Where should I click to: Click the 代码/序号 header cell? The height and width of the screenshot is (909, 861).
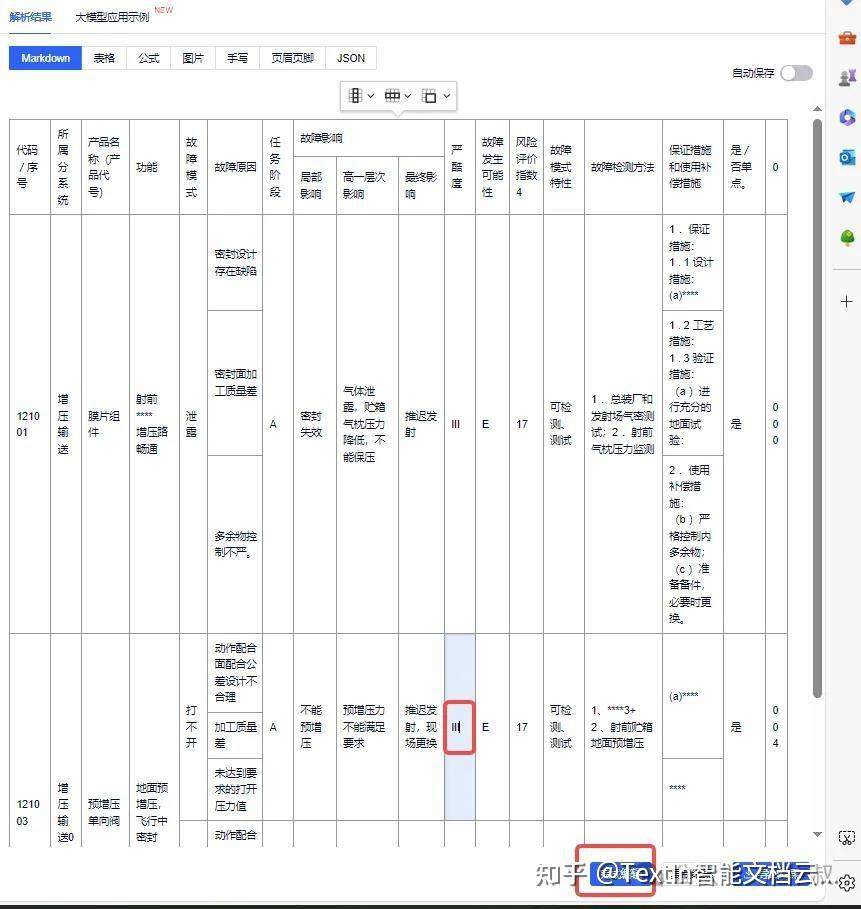tap(30, 167)
